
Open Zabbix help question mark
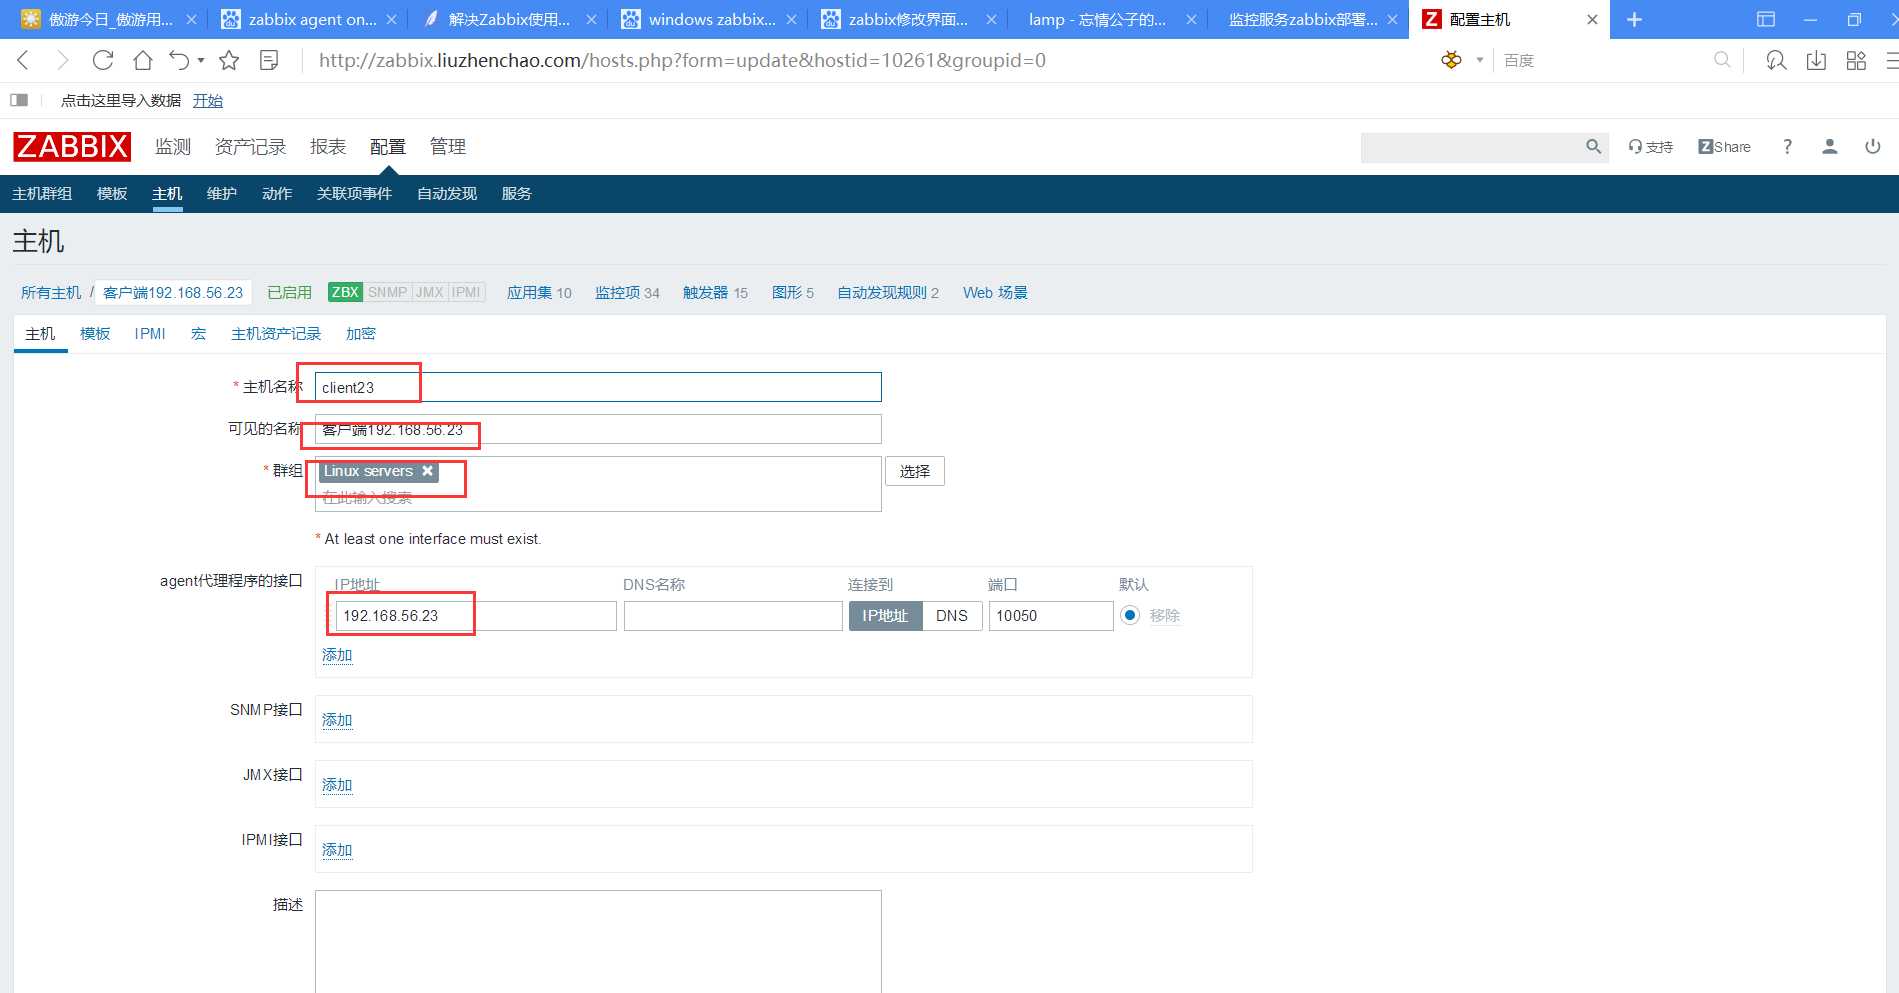pos(1787,147)
